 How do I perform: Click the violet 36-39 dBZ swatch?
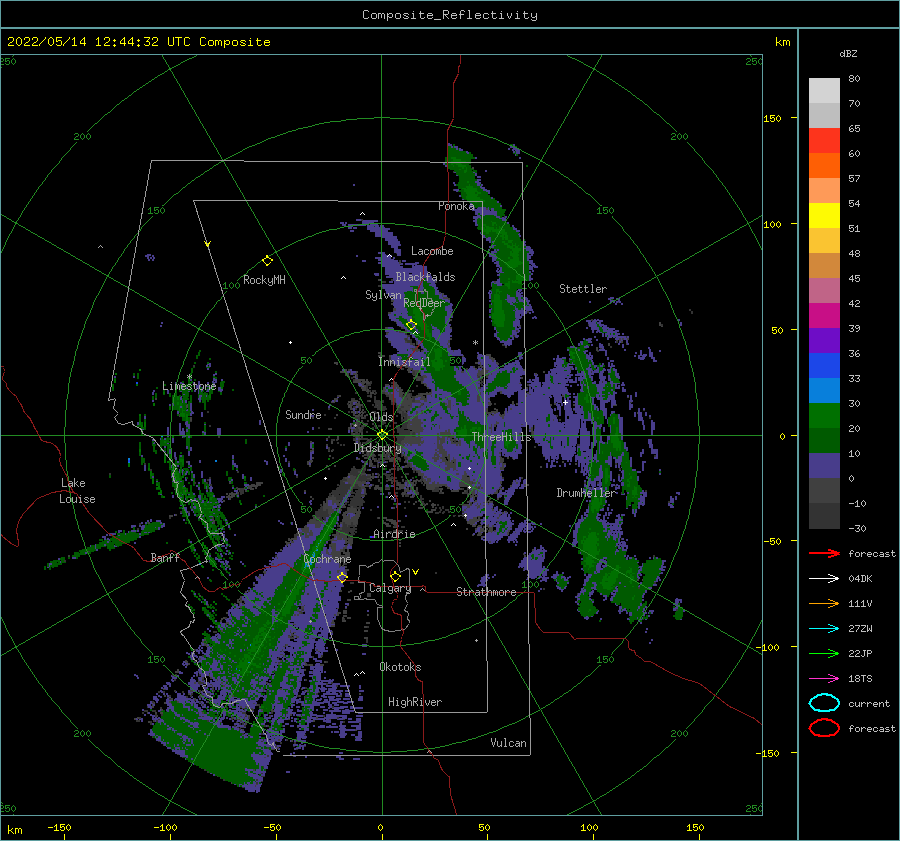(824, 340)
